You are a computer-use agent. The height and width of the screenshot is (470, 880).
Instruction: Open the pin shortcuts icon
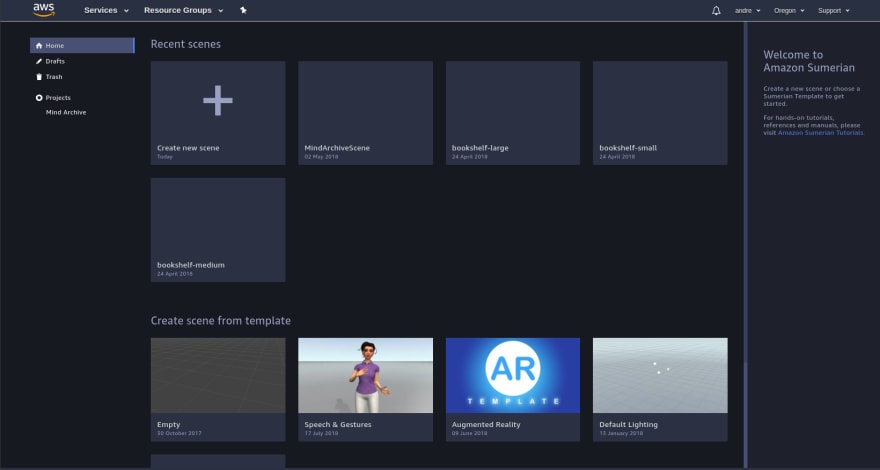[243, 10]
